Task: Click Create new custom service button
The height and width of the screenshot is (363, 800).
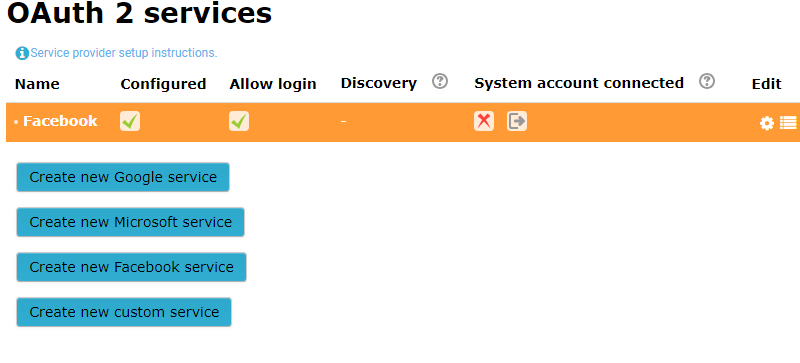Action: coord(124,312)
